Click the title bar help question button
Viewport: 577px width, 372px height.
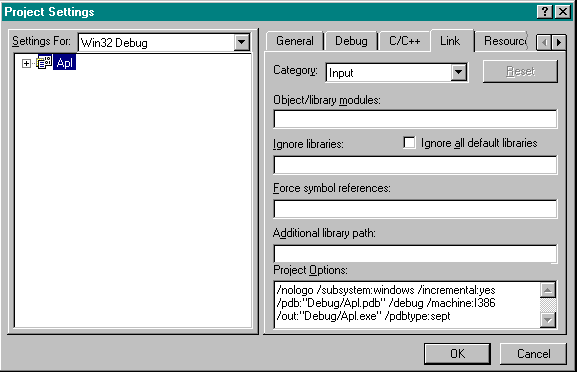coord(545,12)
